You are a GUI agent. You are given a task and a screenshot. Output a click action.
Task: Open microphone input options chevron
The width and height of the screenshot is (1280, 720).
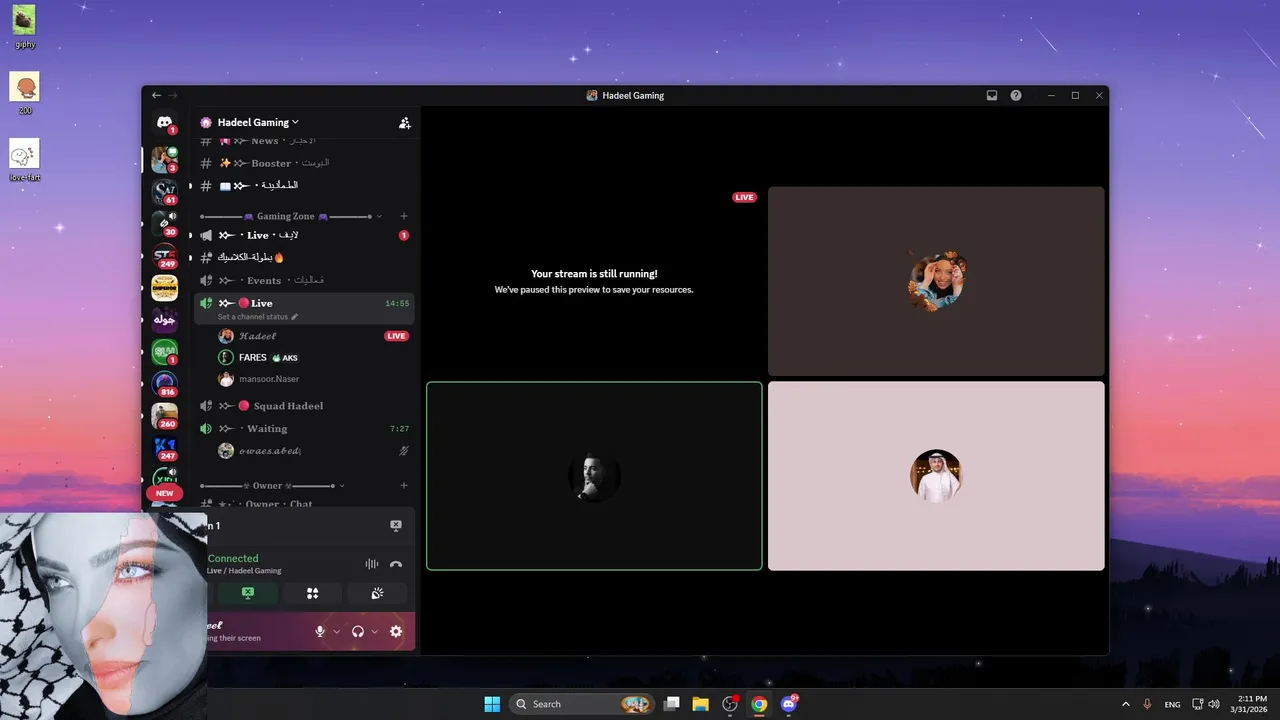point(336,631)
